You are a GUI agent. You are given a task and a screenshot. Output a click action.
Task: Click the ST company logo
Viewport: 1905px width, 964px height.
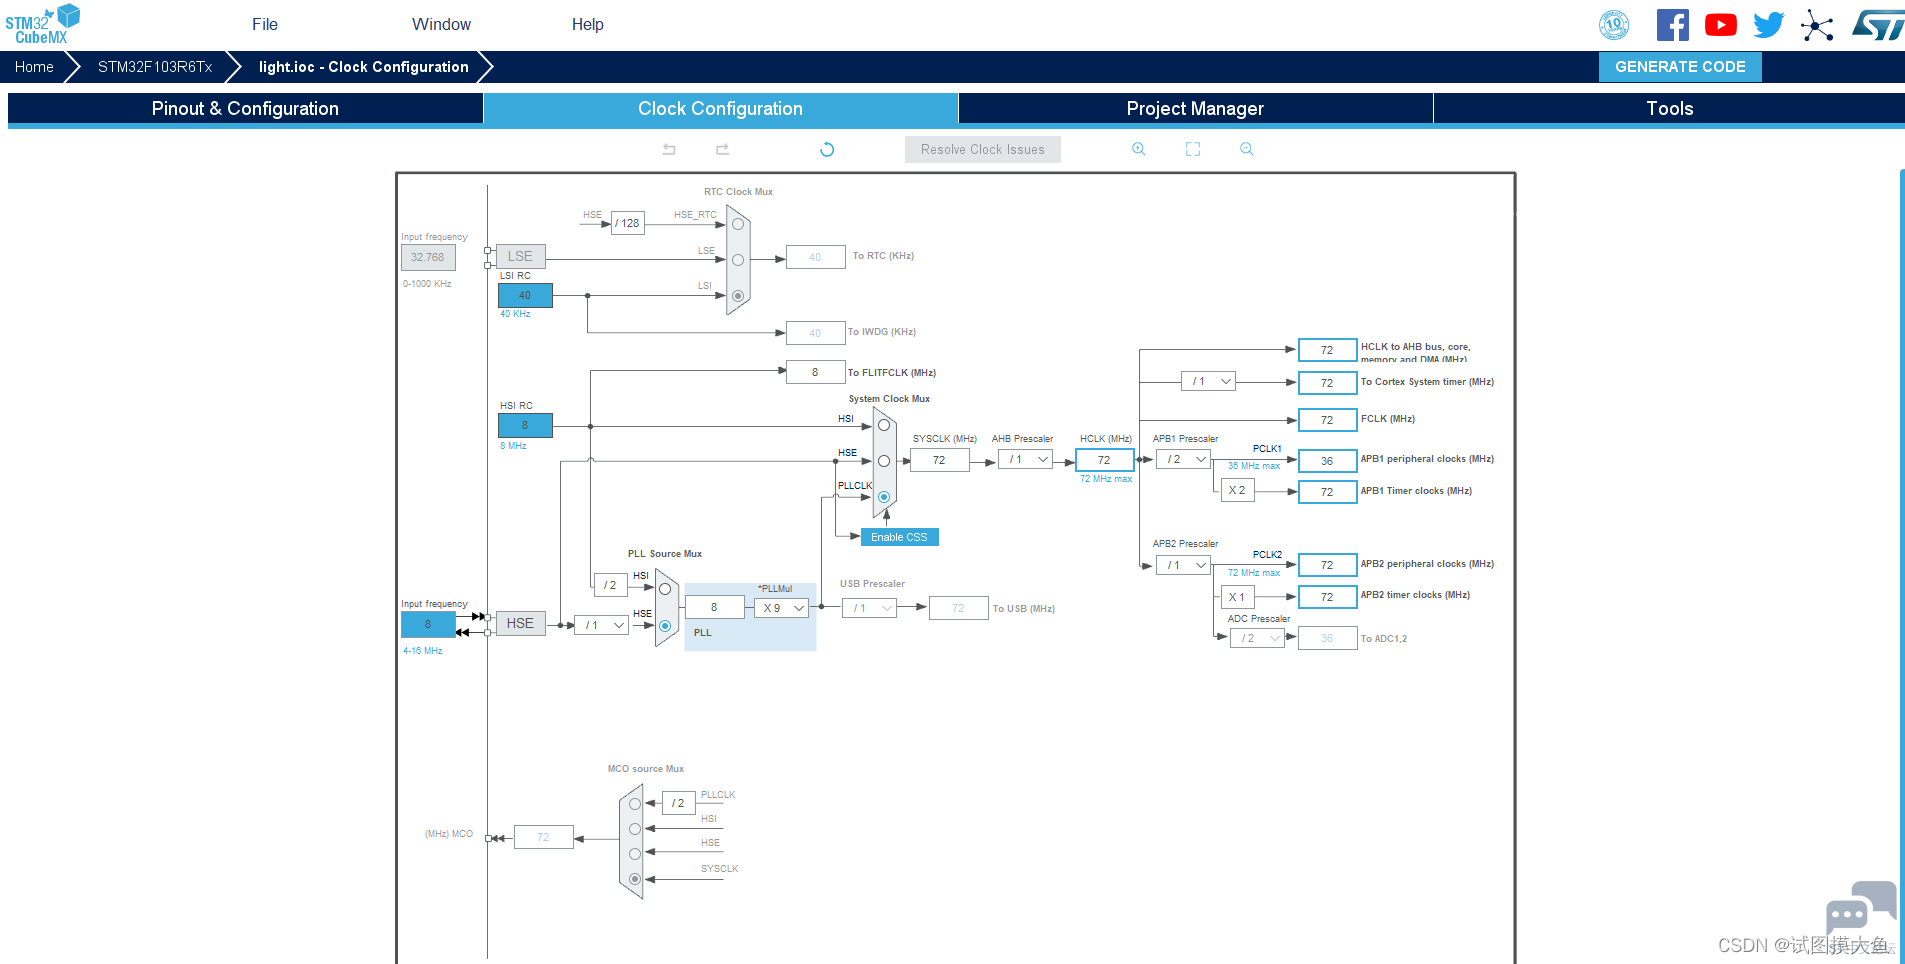coord(1878,25)
